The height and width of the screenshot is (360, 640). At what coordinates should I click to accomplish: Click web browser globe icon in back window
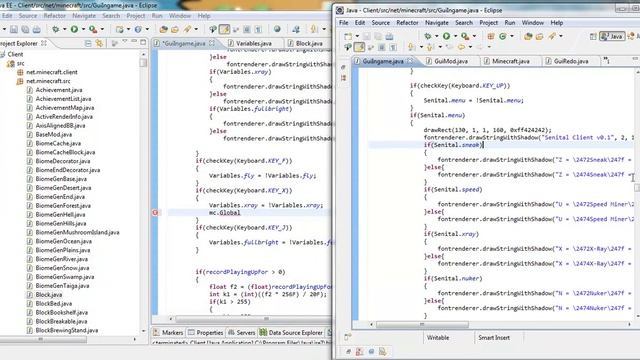tap(277, 29)
